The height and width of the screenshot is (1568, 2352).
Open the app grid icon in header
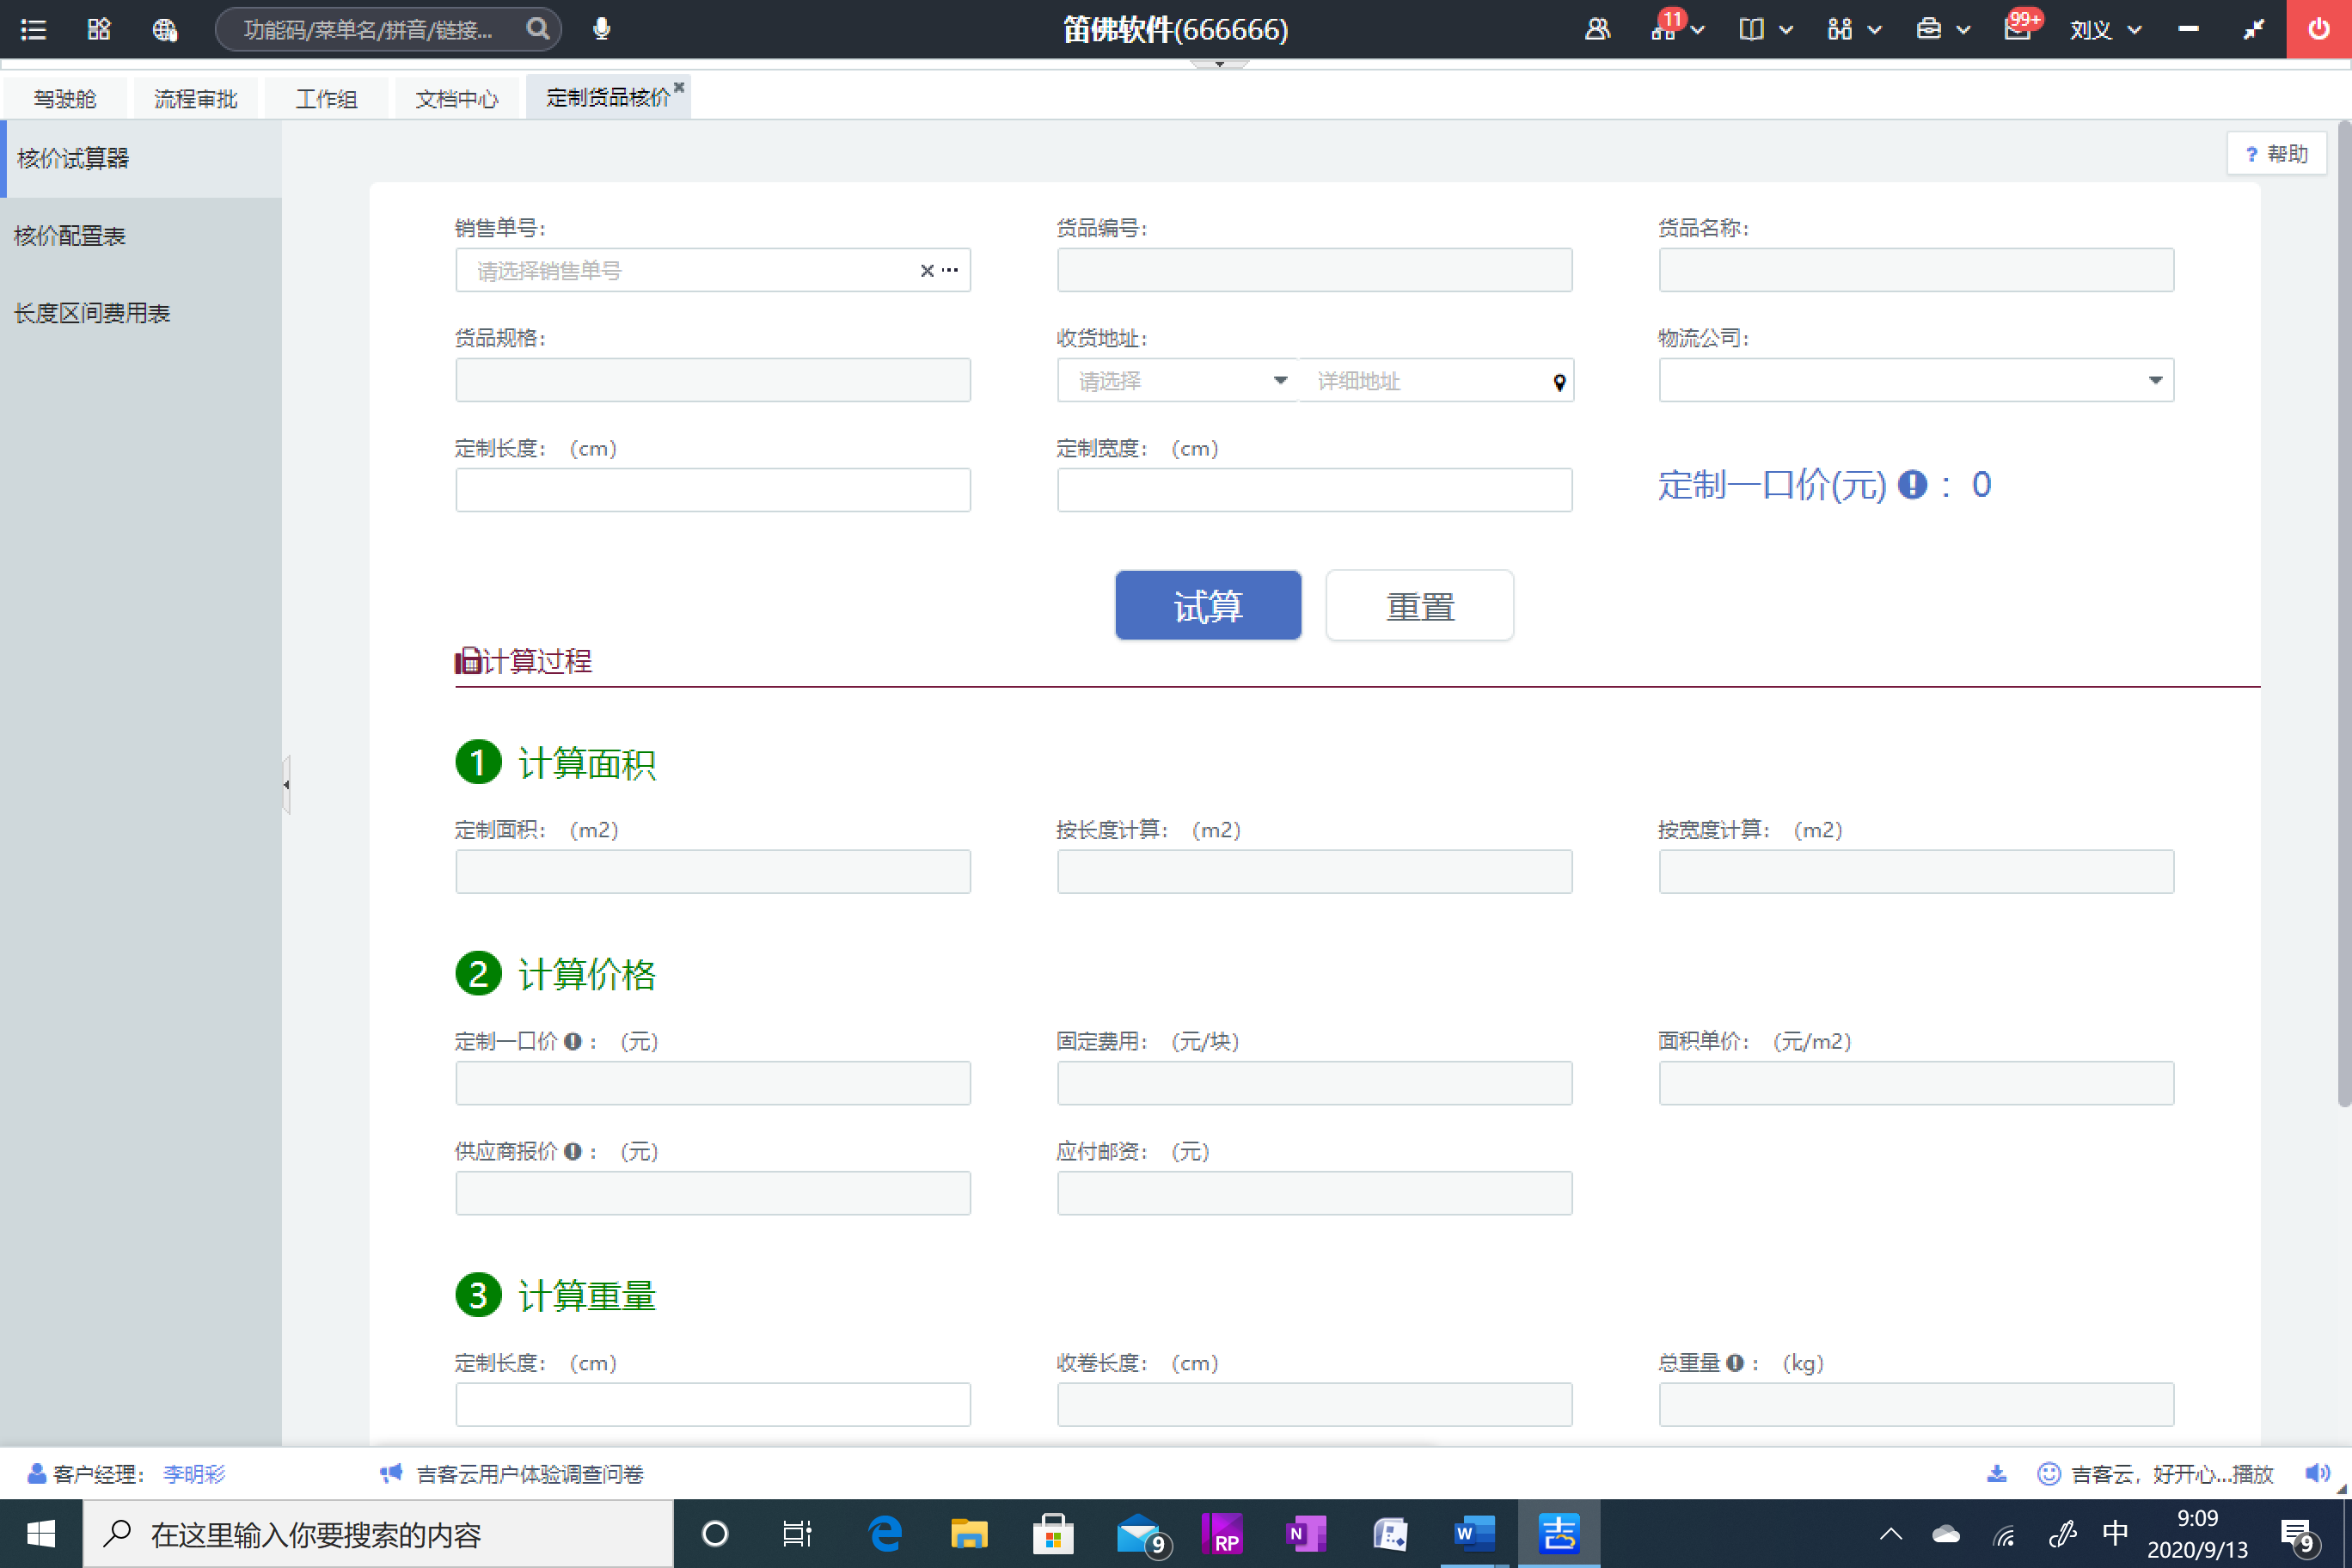(x=98, y=29)
